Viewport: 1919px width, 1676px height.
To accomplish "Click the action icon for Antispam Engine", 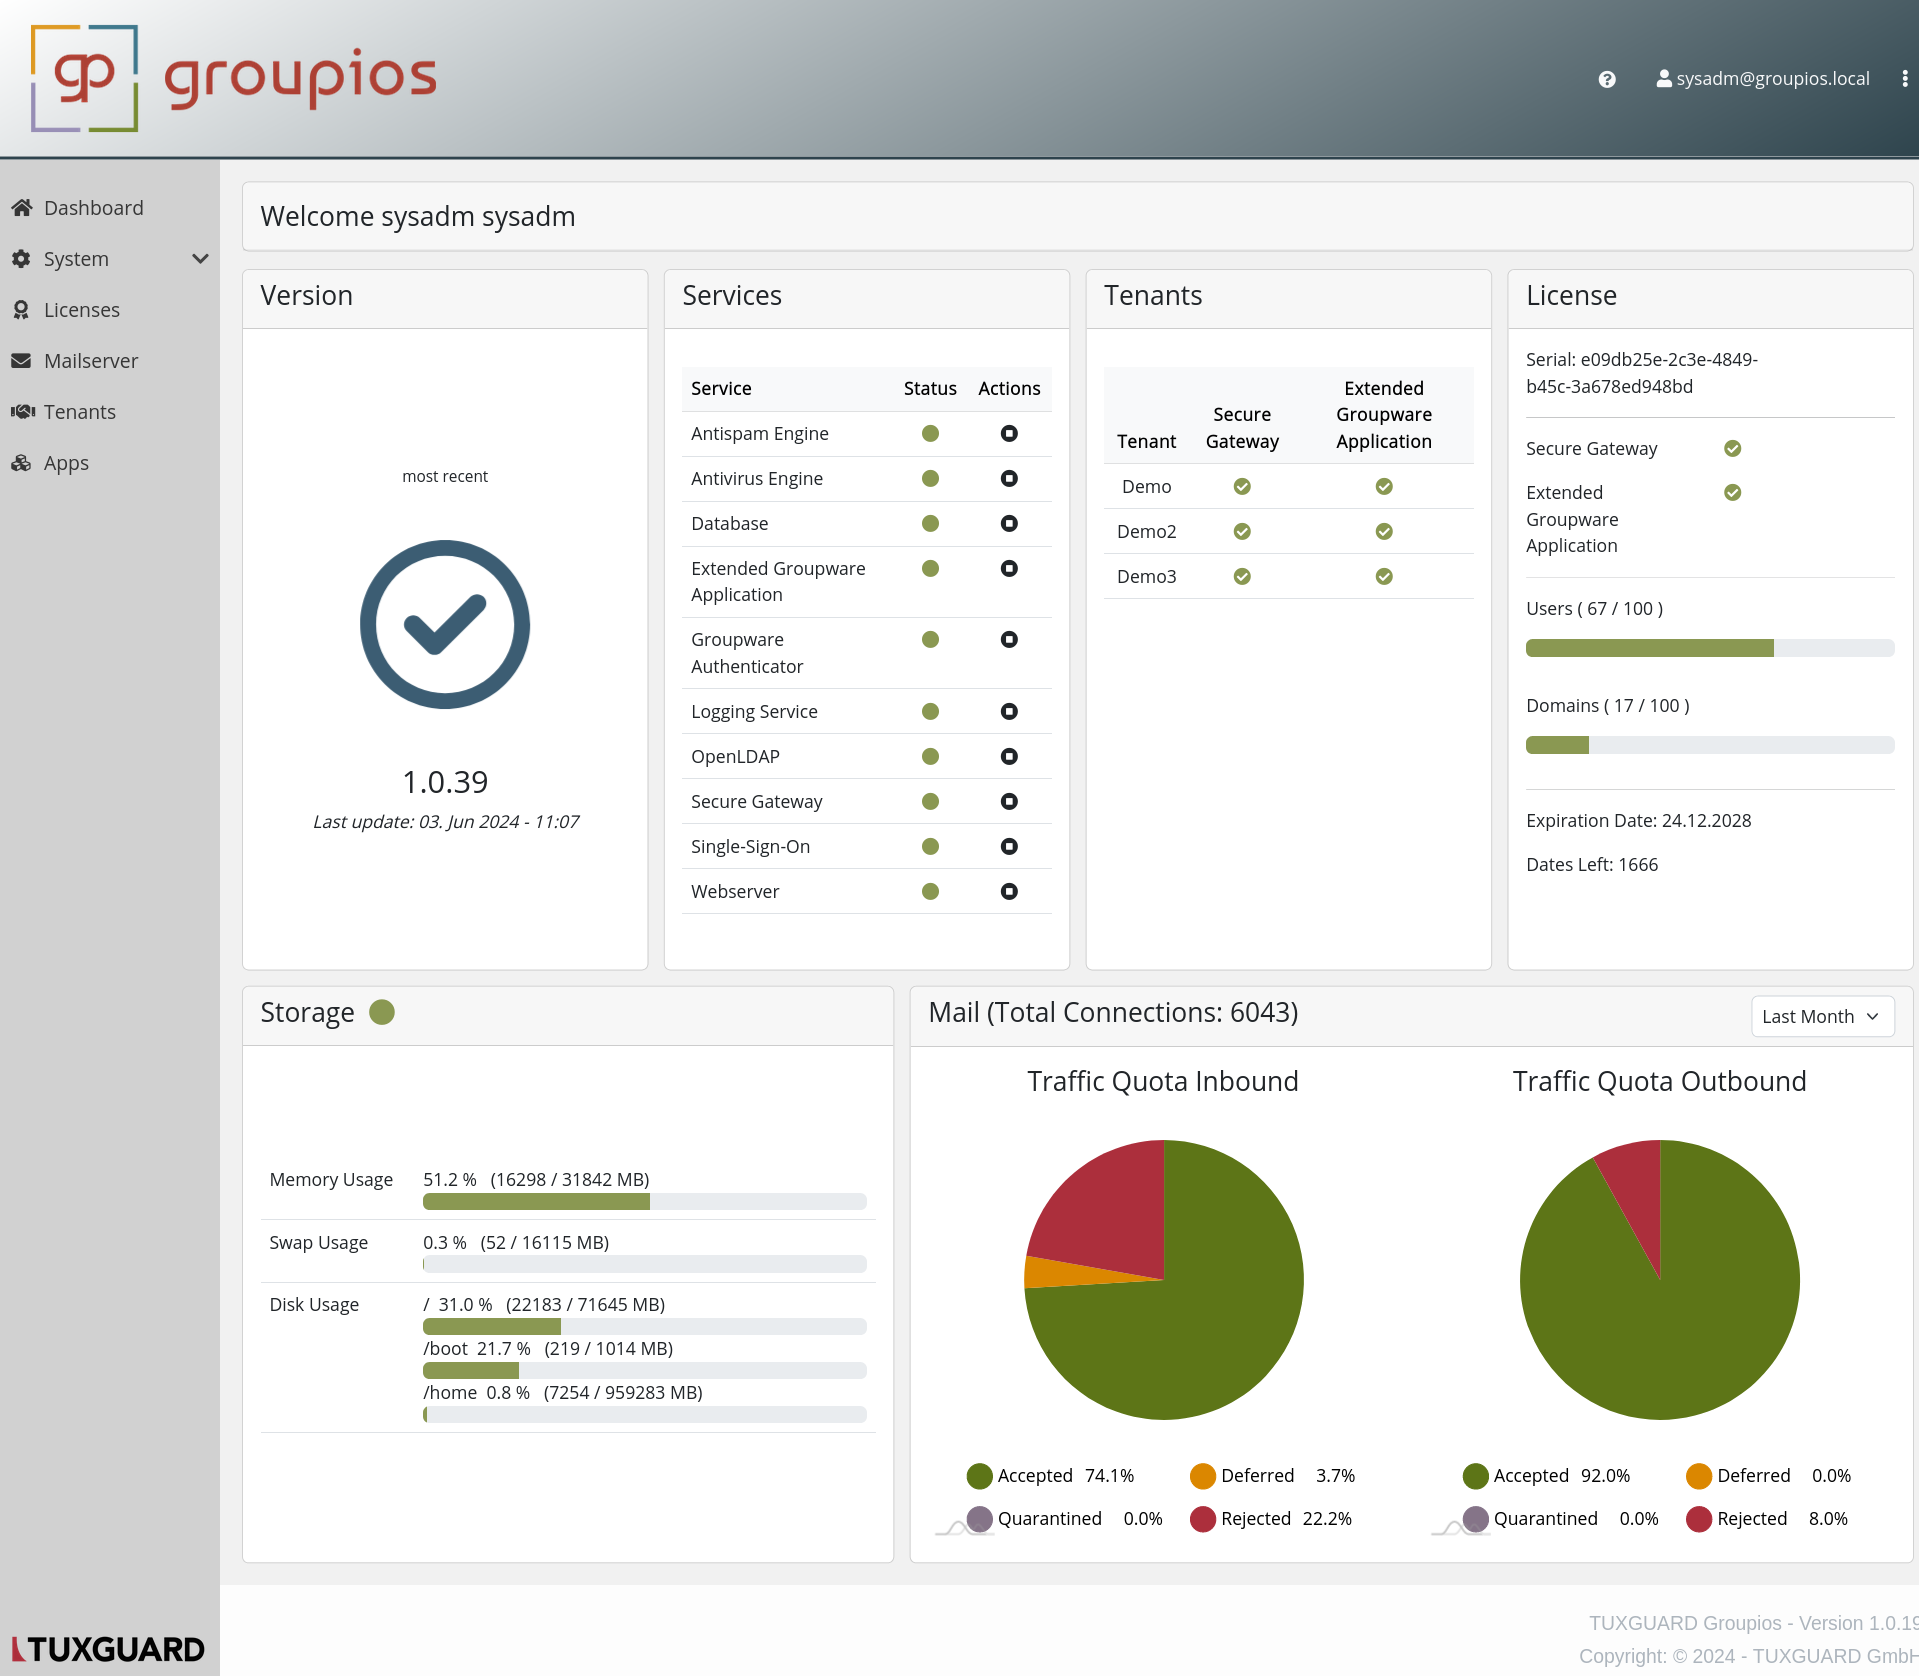I will [1009, 433].
